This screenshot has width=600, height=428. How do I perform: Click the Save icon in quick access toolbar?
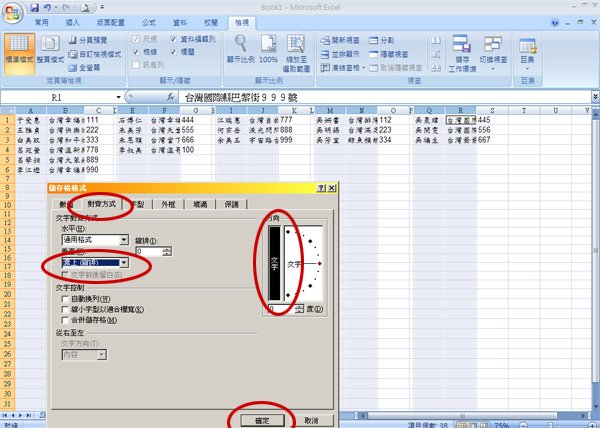click(x=34, y=7)
